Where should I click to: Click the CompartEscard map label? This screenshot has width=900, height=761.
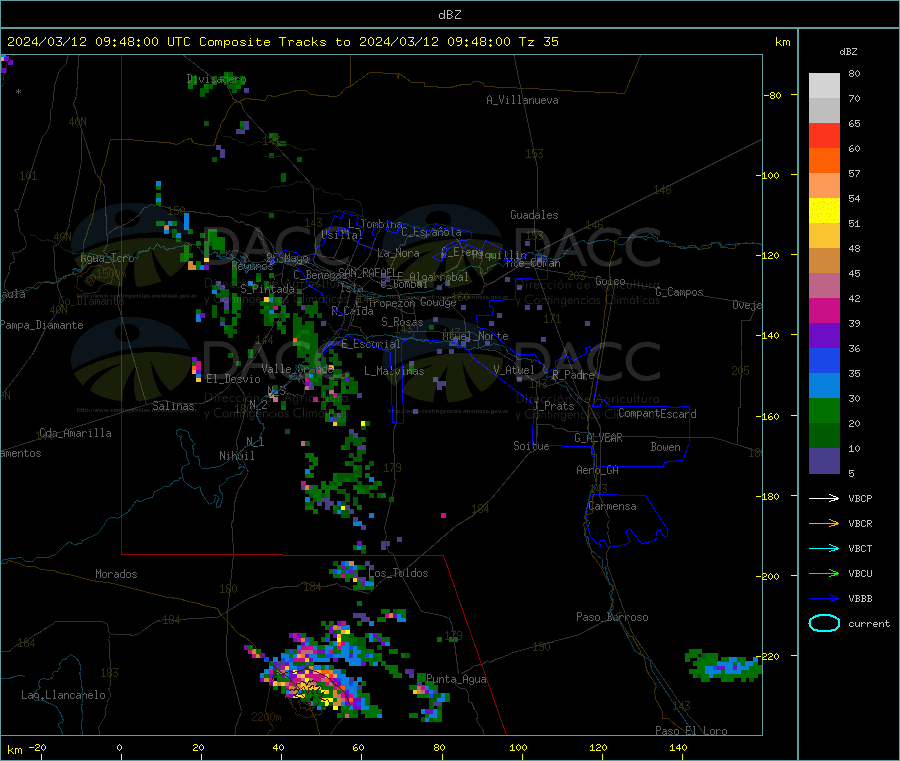(x=657, y=413)
